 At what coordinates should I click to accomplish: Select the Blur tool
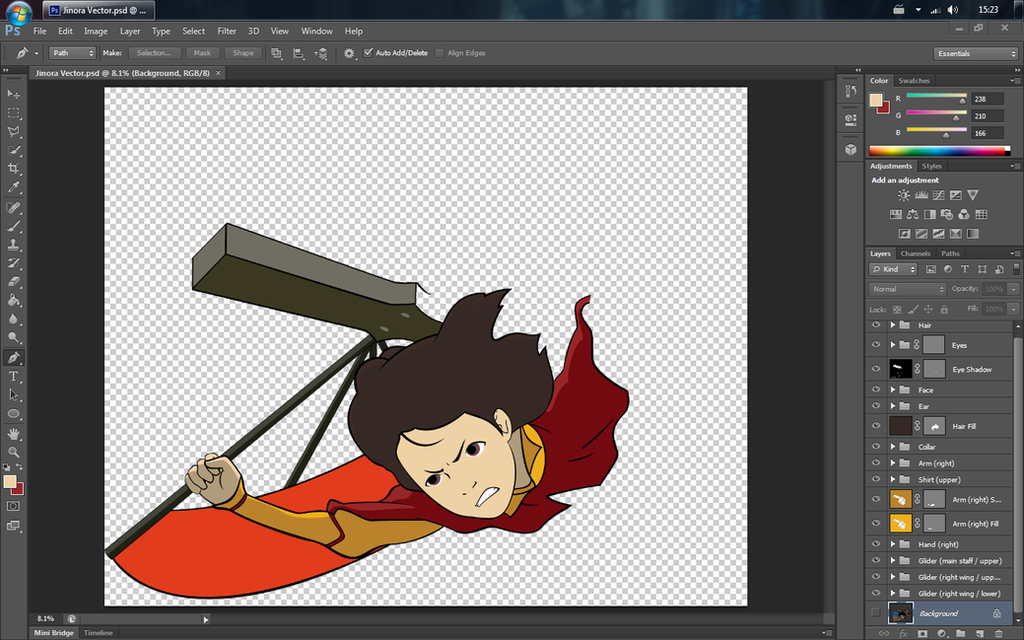13,319
